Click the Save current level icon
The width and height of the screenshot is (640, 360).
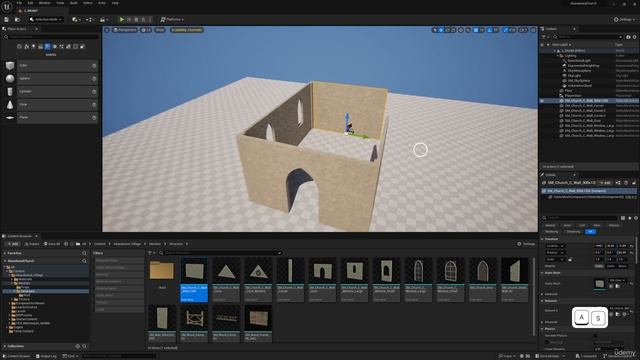pyautogui.click(x=7, y=19)
